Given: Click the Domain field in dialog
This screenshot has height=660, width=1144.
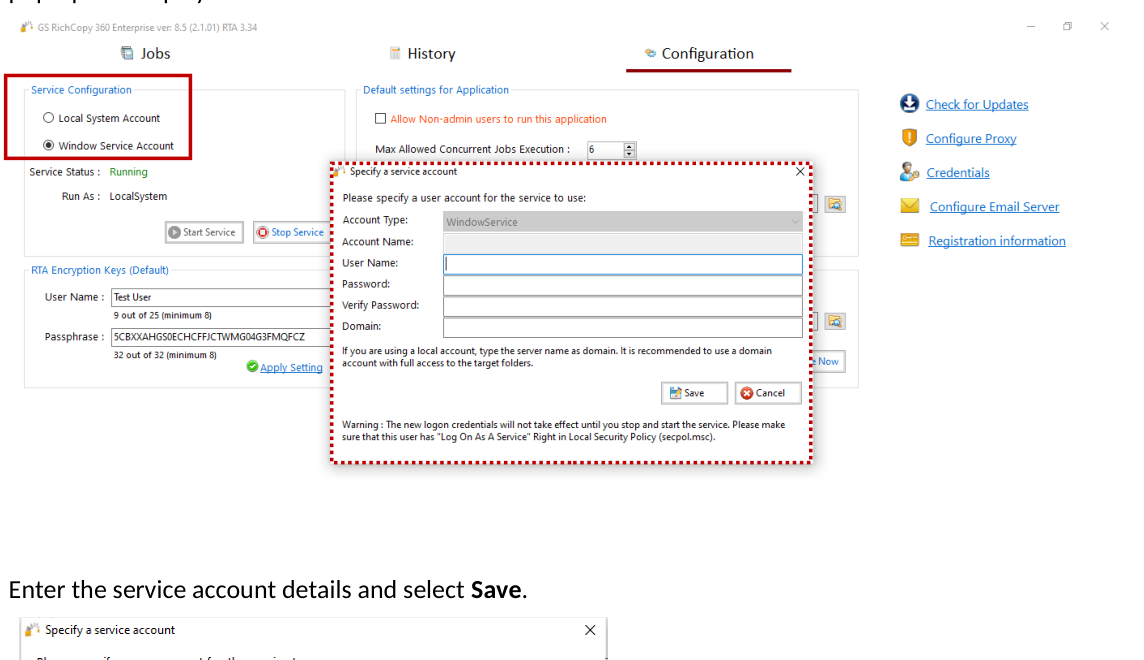Looking at the screenshot, I should pyautogui.click(x=622, y=327).
